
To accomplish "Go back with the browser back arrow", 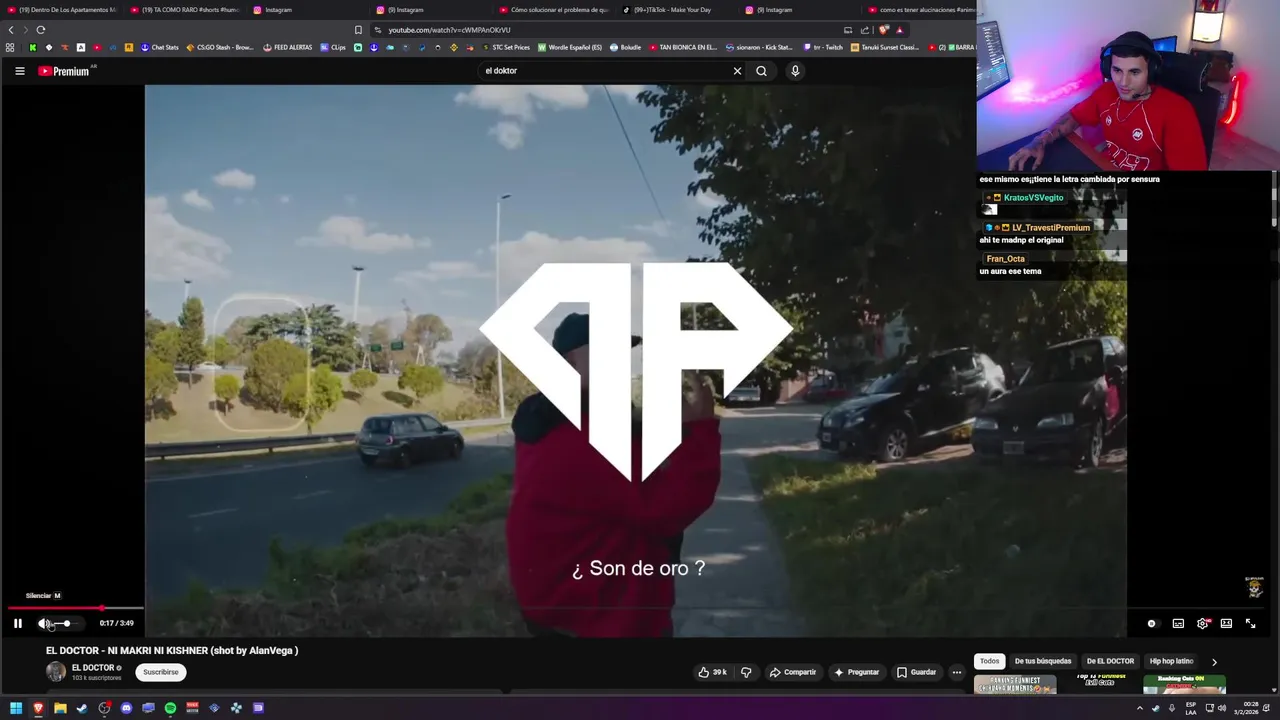I will point(11,30).
